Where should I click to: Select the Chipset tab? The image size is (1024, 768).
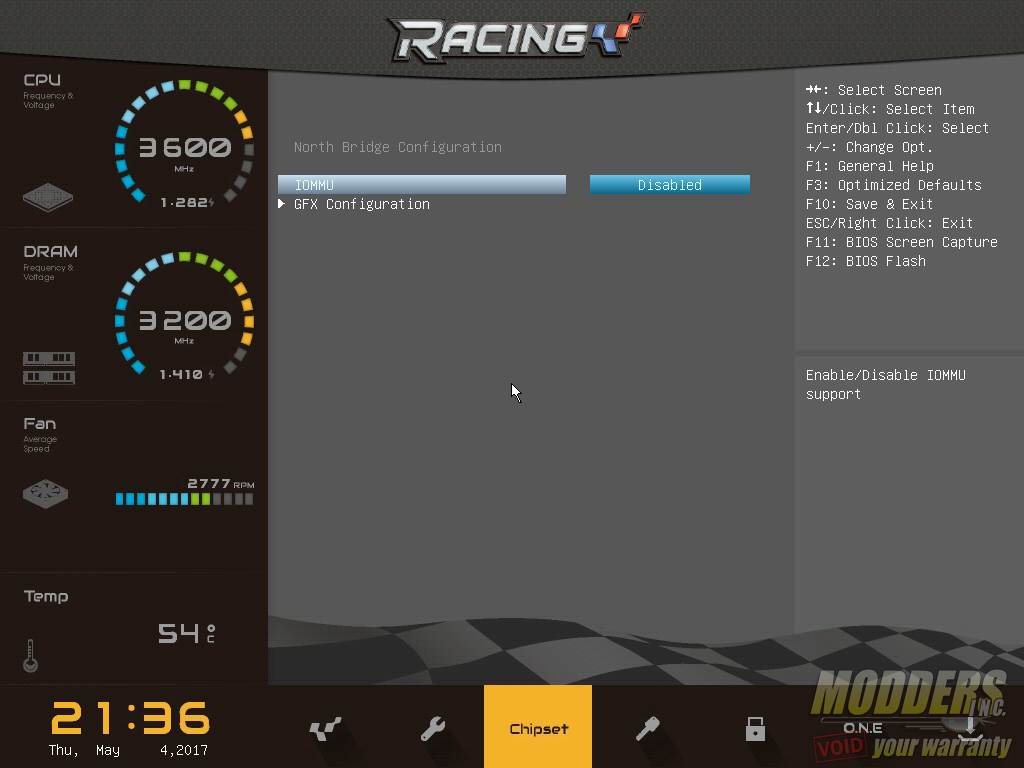[x=538, y=727]
